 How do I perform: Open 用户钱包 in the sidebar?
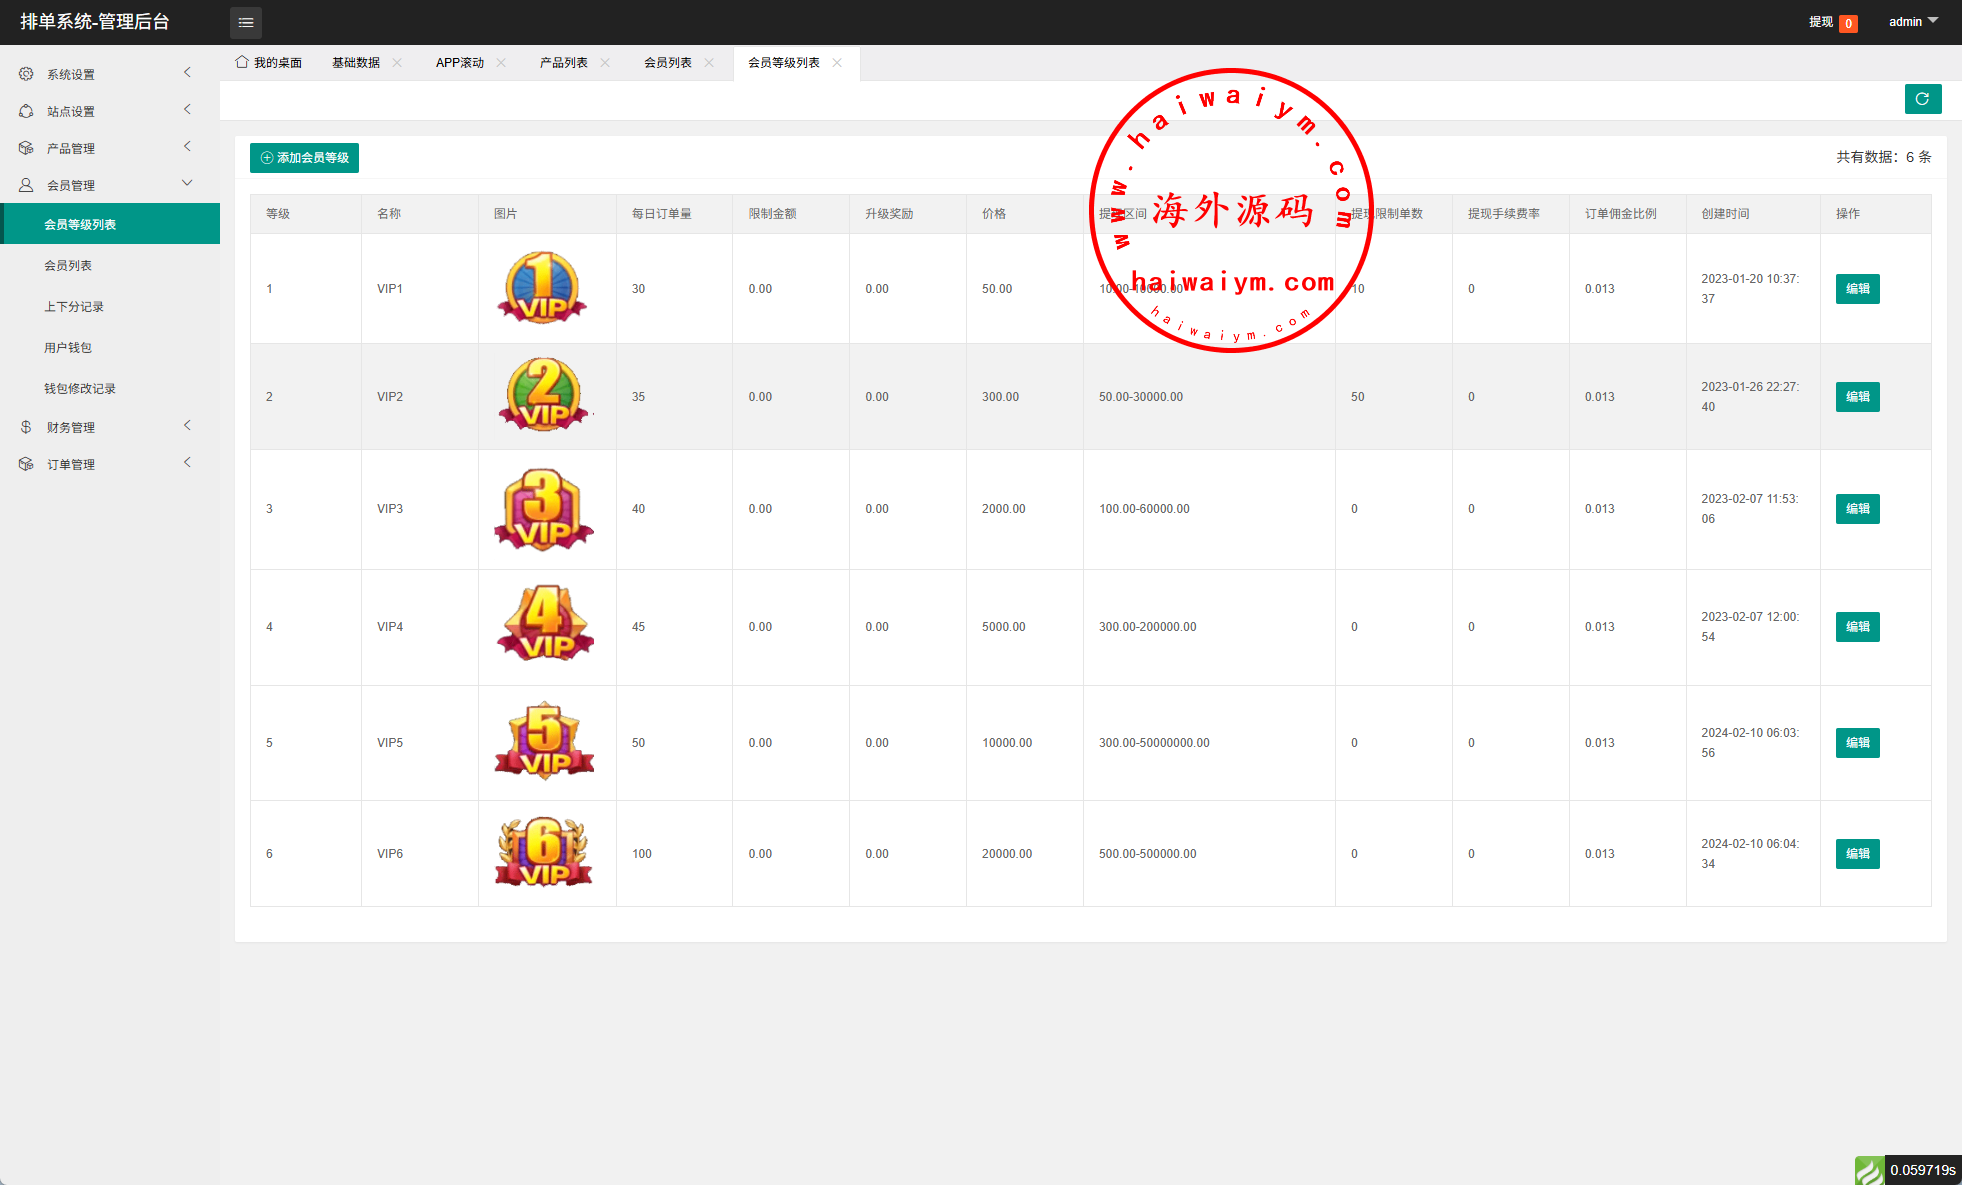tap(68, 348)
